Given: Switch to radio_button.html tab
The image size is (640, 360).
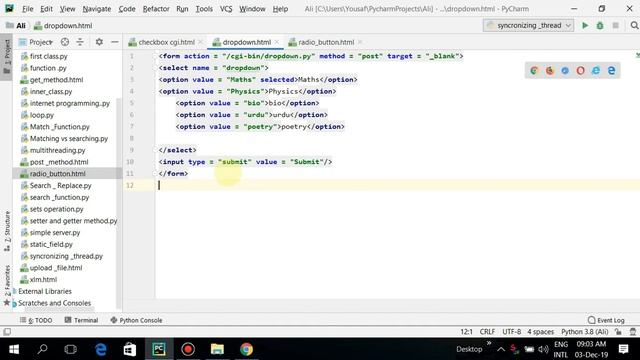Looking at the screenshot, I should pos(326,42).
